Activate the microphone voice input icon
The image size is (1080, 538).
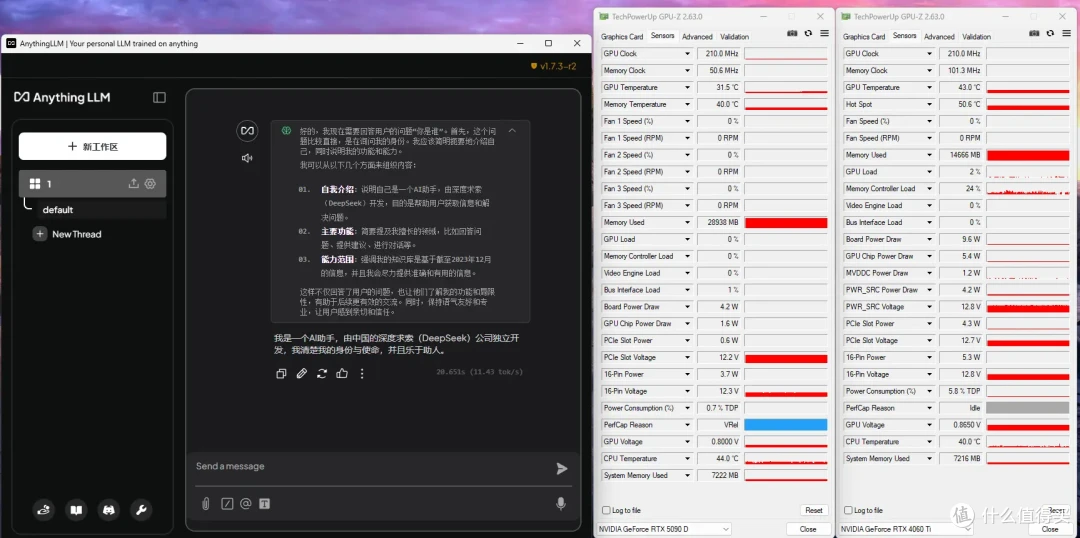click(561, 504)
